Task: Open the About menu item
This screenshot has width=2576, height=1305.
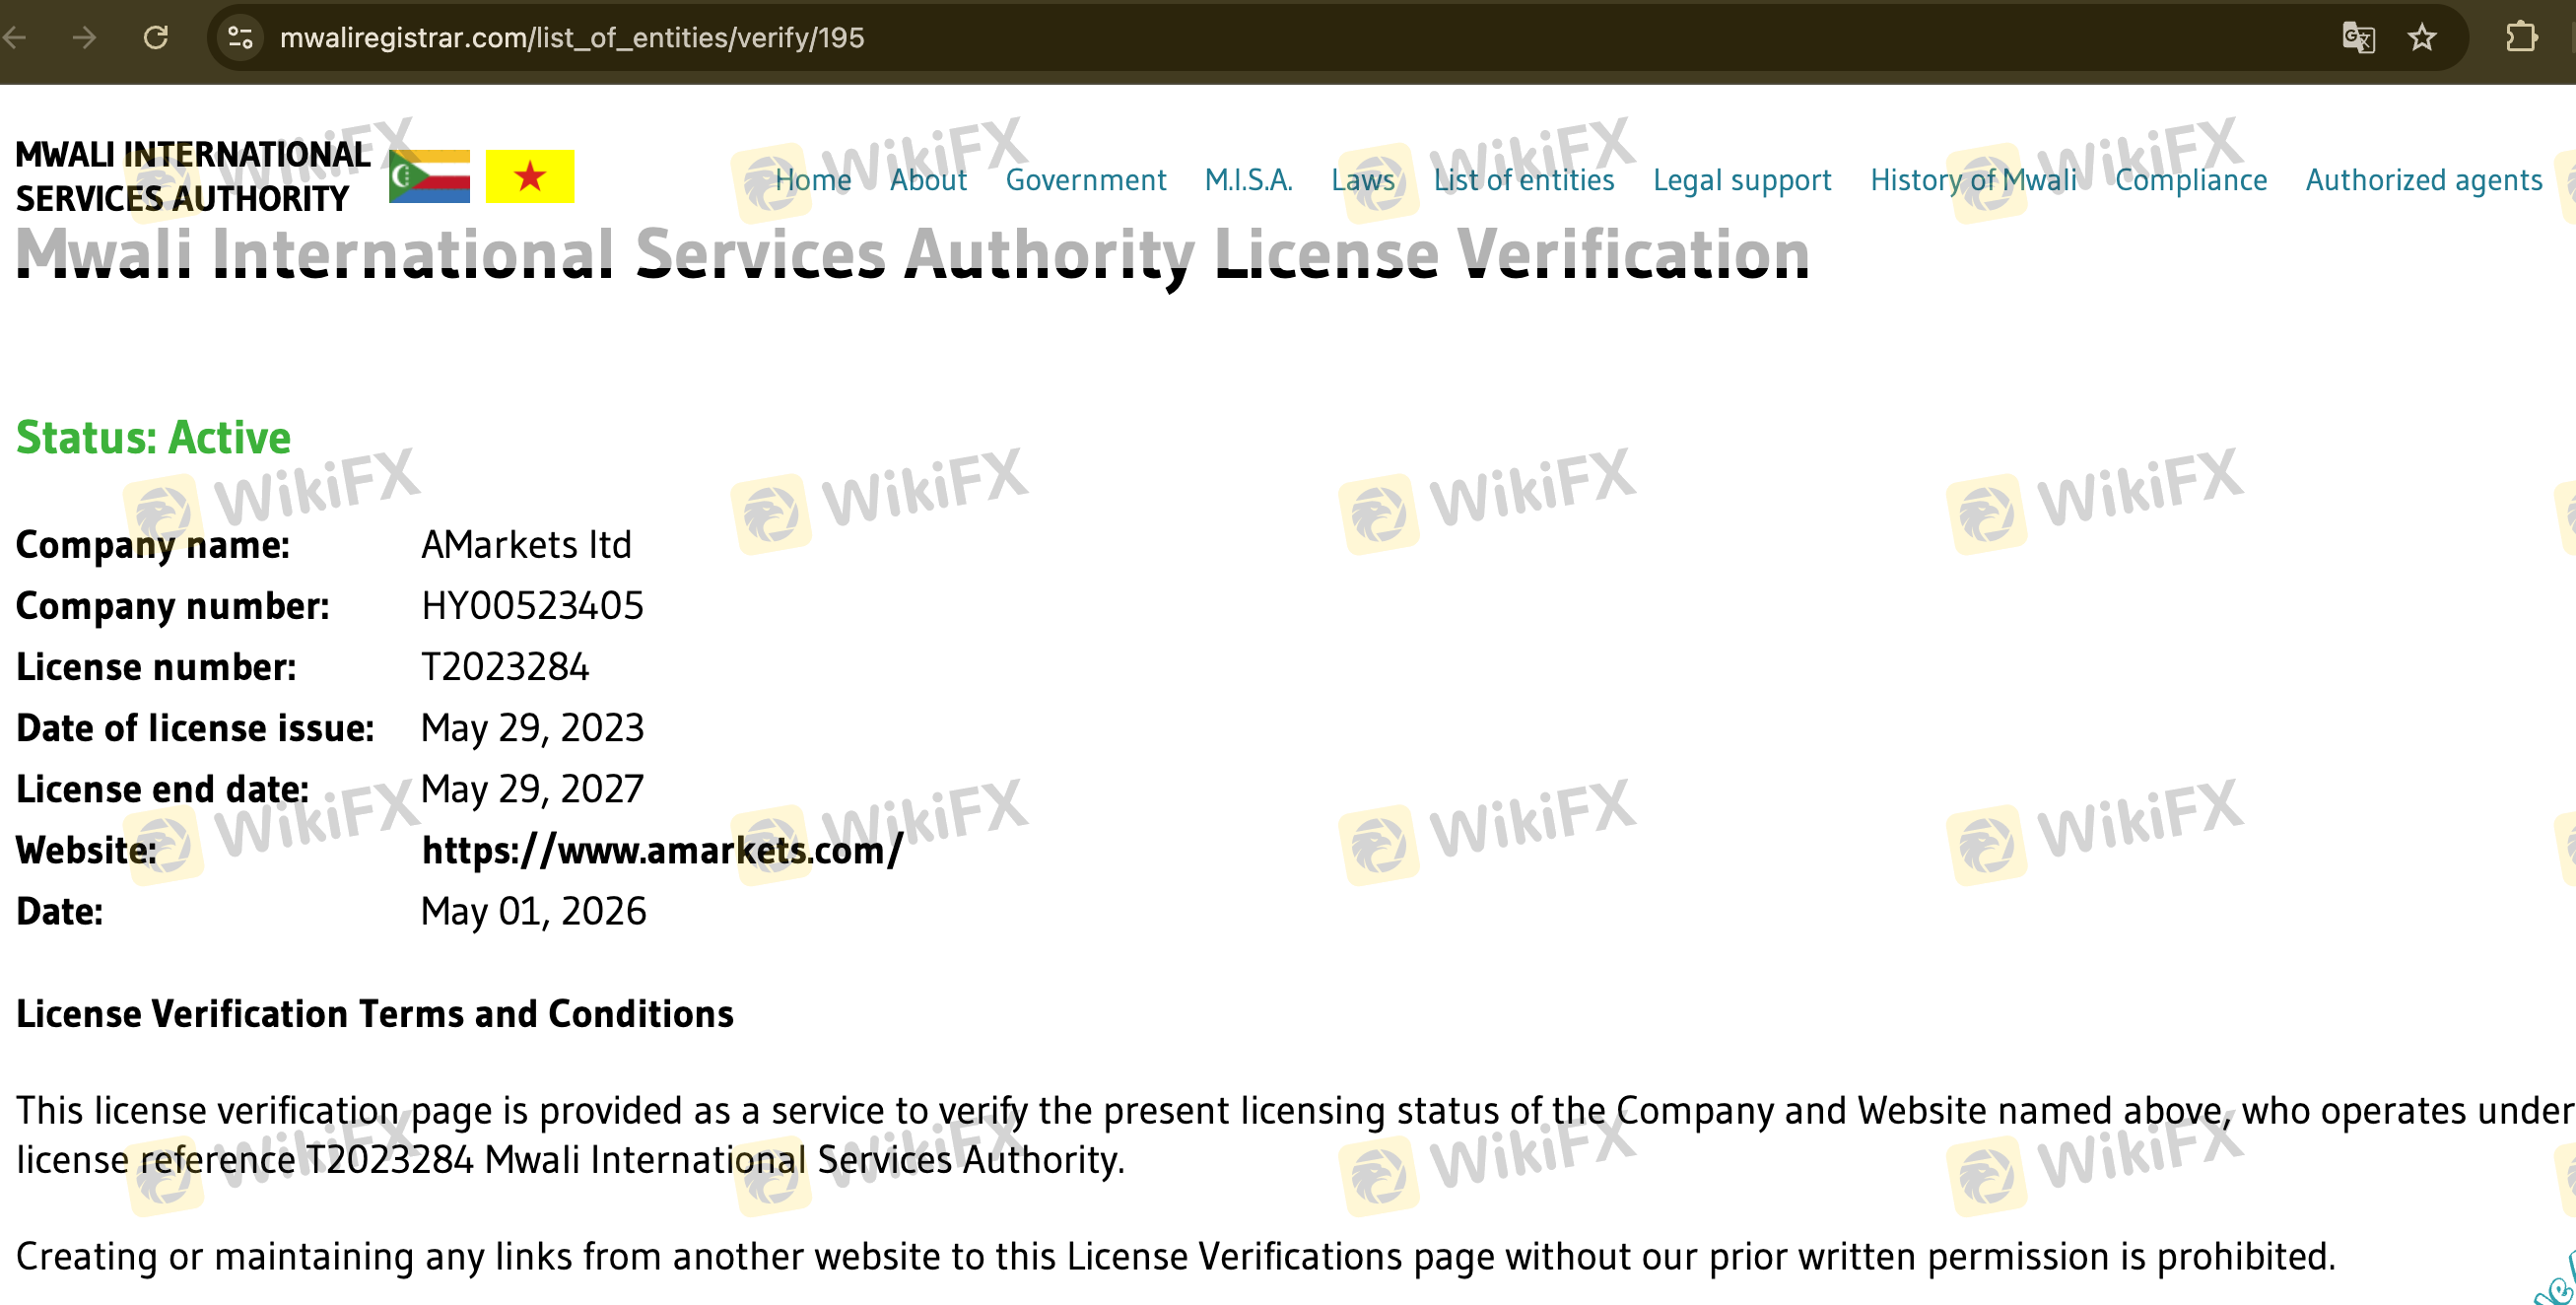Action: [x=928, y=180]
